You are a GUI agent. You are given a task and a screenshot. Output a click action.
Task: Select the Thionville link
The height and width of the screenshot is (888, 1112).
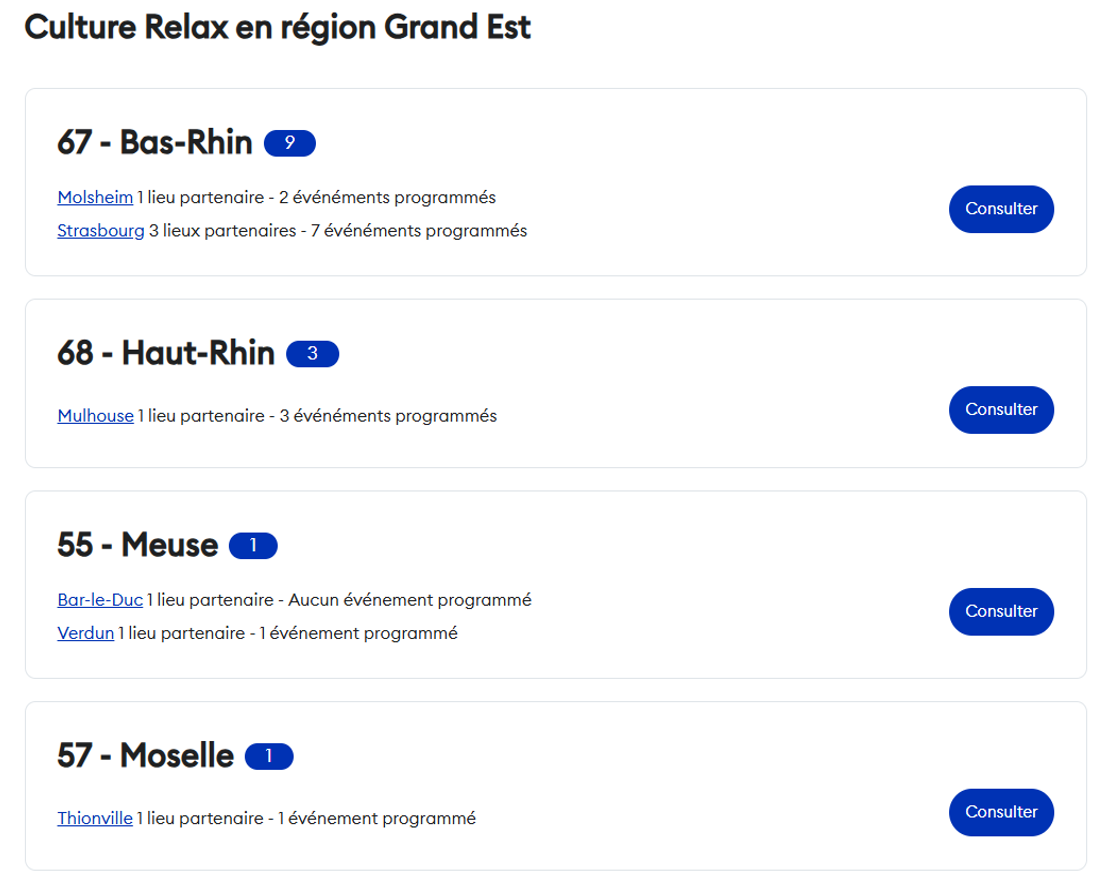coord(95,819)
